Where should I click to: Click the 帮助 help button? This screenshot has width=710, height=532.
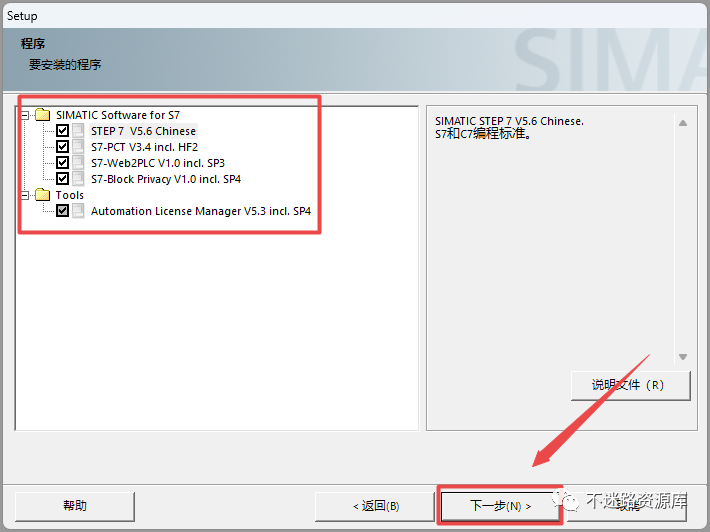[x=75, y=506]
